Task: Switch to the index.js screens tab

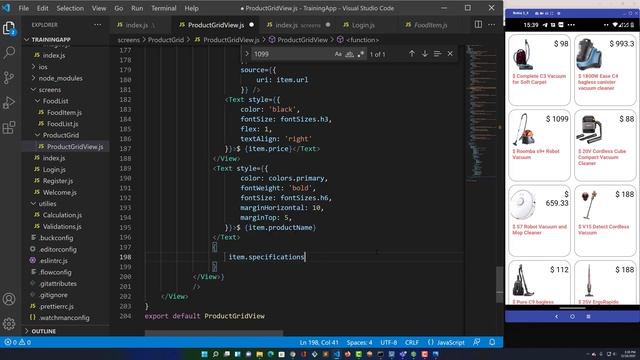Action: [x=298, y=25]
